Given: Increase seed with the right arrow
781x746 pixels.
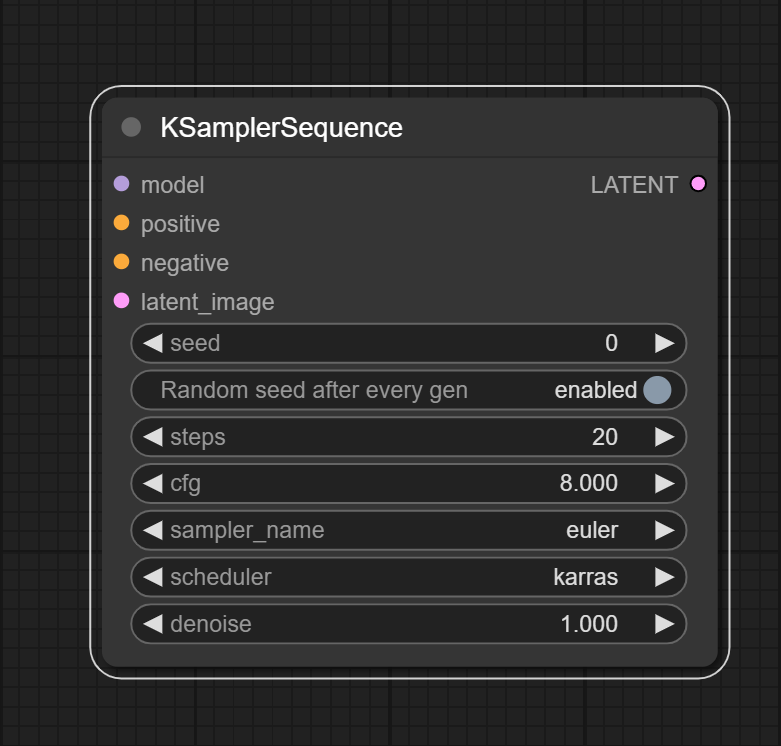Looking at the screenshot, I should pos(664,343).
